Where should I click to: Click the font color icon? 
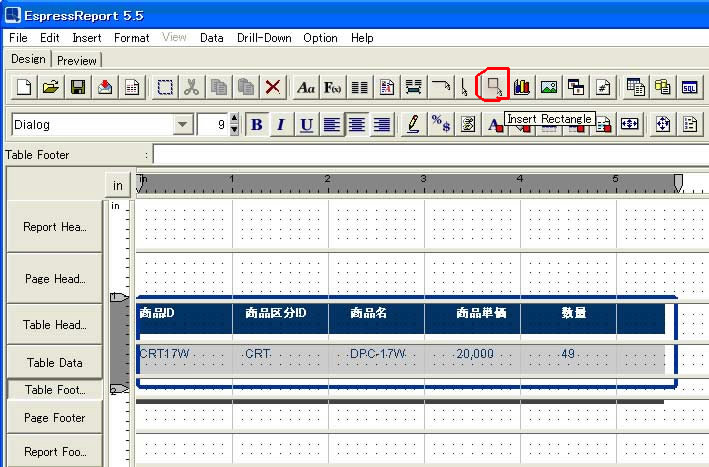click(494, 125)
